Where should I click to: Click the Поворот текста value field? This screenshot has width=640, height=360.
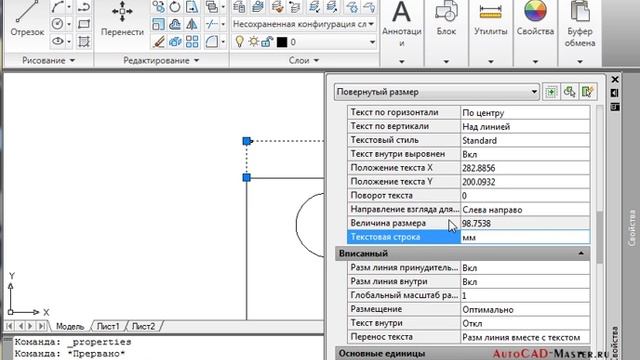tap(525, 196)
